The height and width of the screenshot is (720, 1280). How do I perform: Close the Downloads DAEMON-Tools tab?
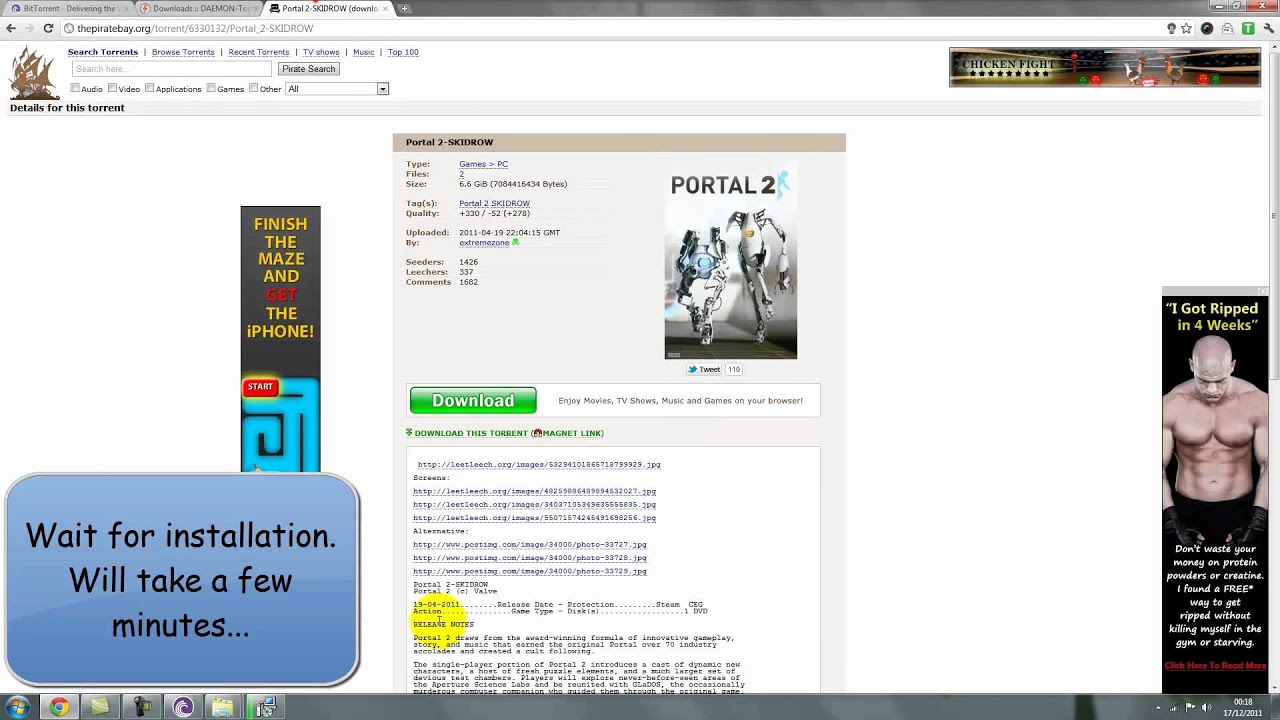(258, 8)
